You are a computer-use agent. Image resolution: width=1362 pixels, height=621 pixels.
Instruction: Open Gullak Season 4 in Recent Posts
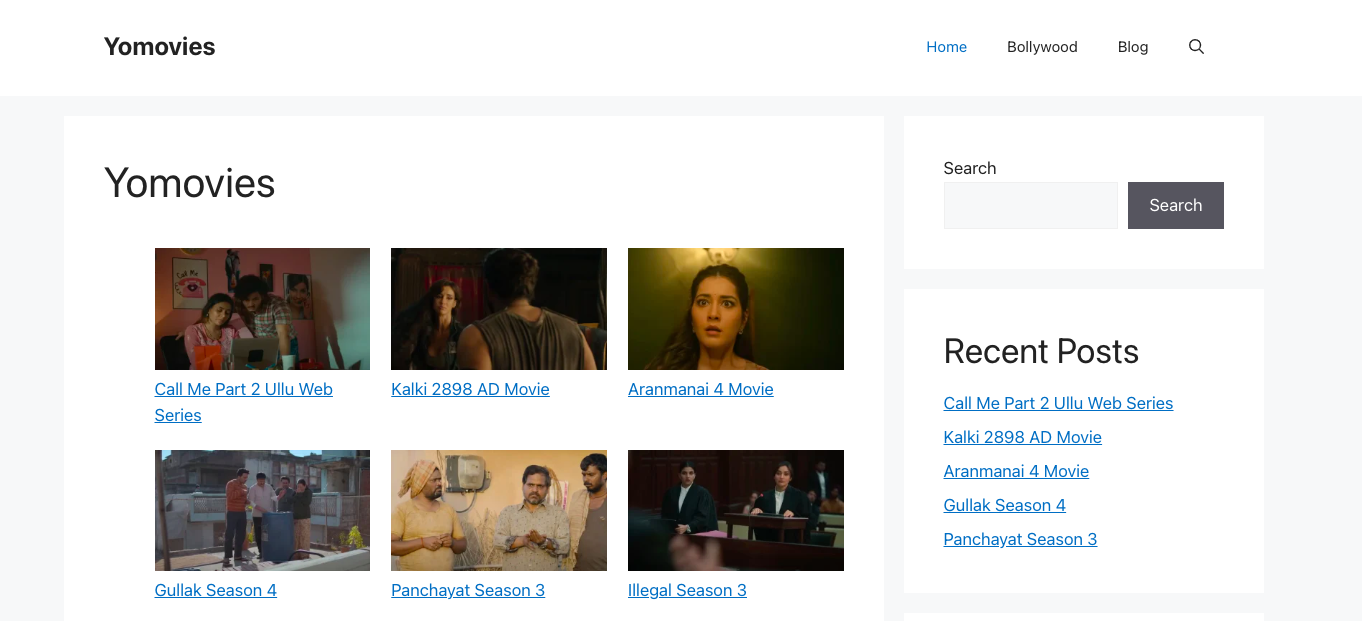point(1004,505)
